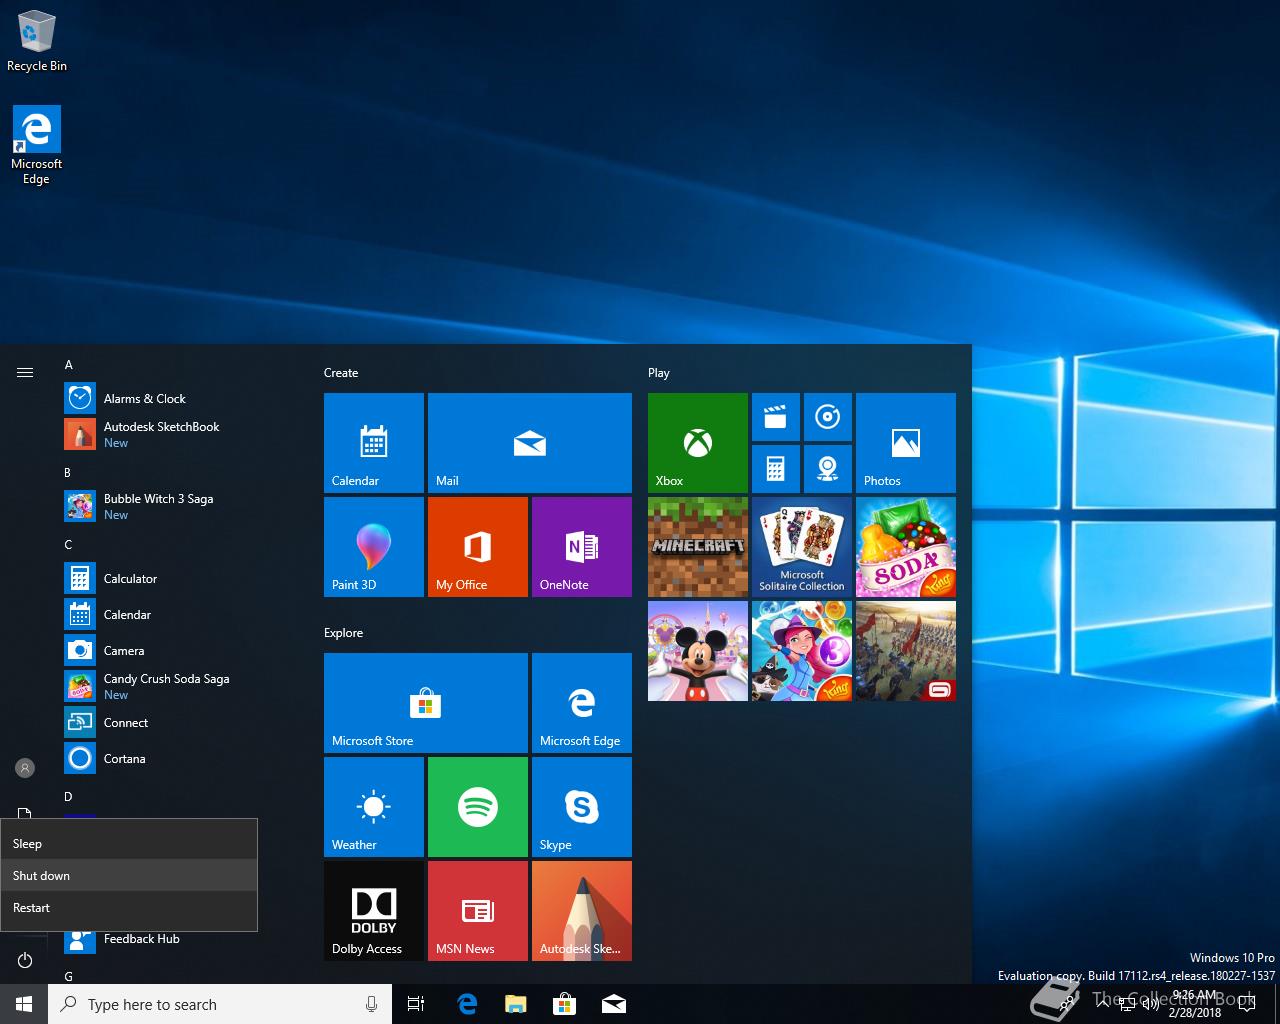Open the MSN News tile

[x=478, y=911]
